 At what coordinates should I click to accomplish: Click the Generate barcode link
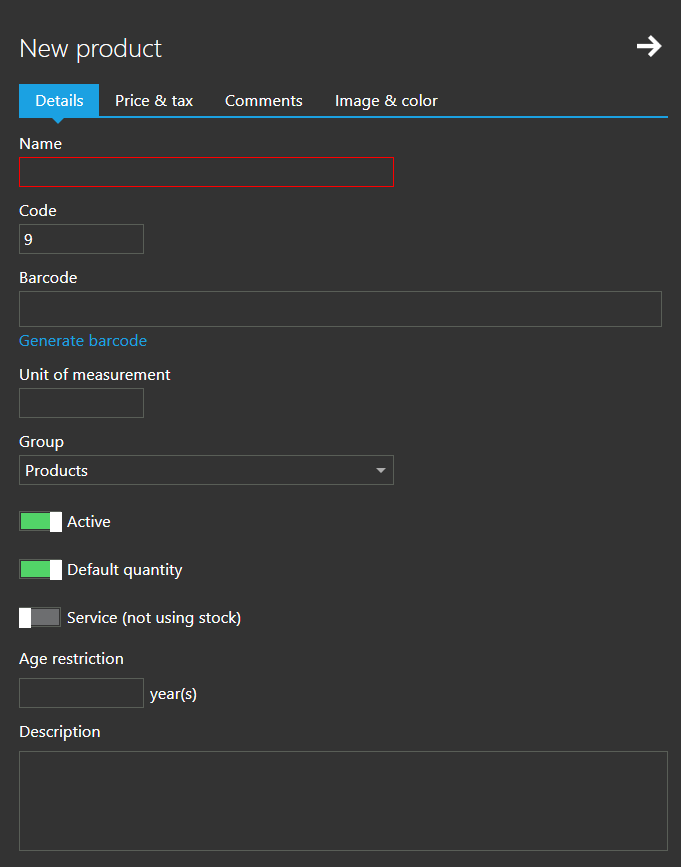coord(83,341)
